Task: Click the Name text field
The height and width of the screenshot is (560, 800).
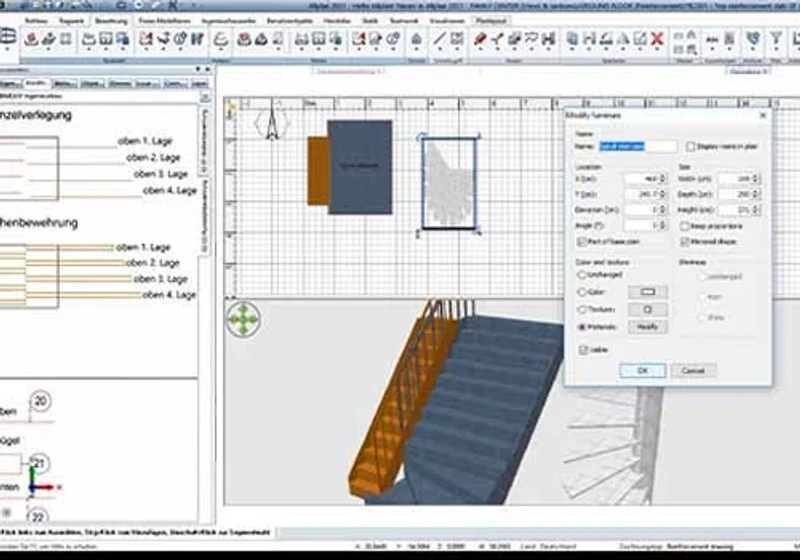Action: coord(638,147)
